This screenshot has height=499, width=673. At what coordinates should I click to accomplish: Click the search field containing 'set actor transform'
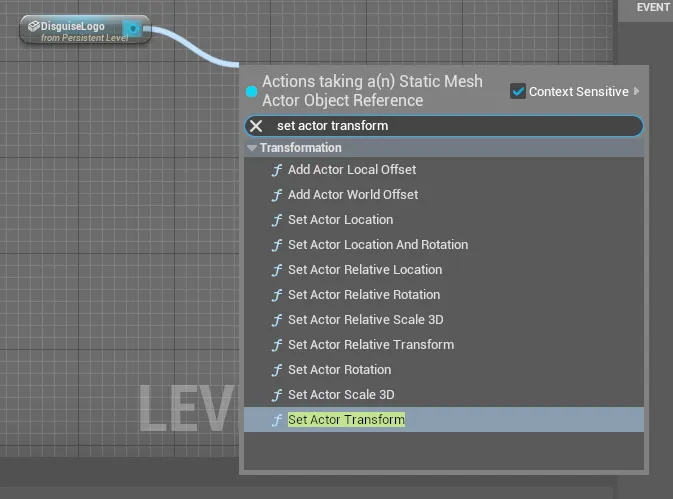click(450, 126)
